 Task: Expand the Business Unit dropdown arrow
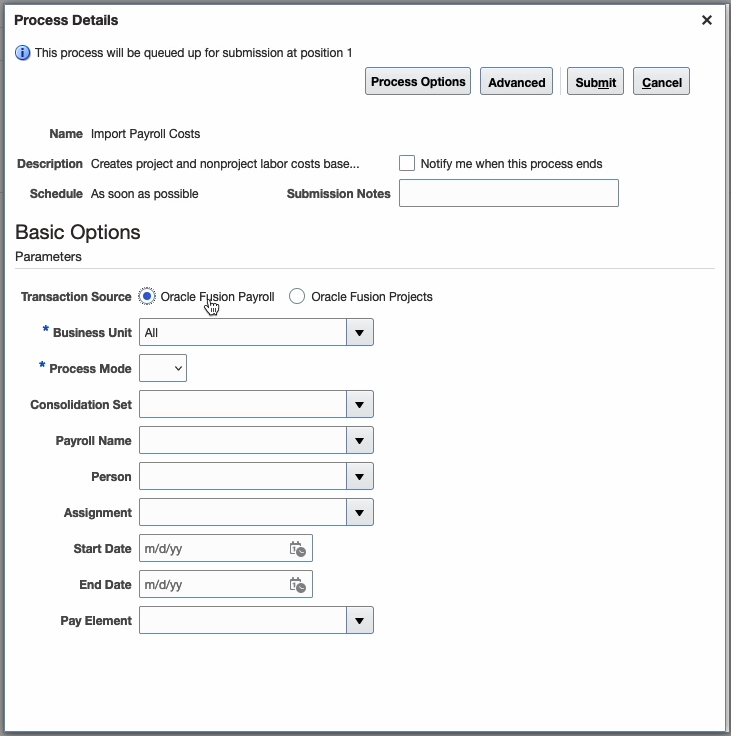360,332
